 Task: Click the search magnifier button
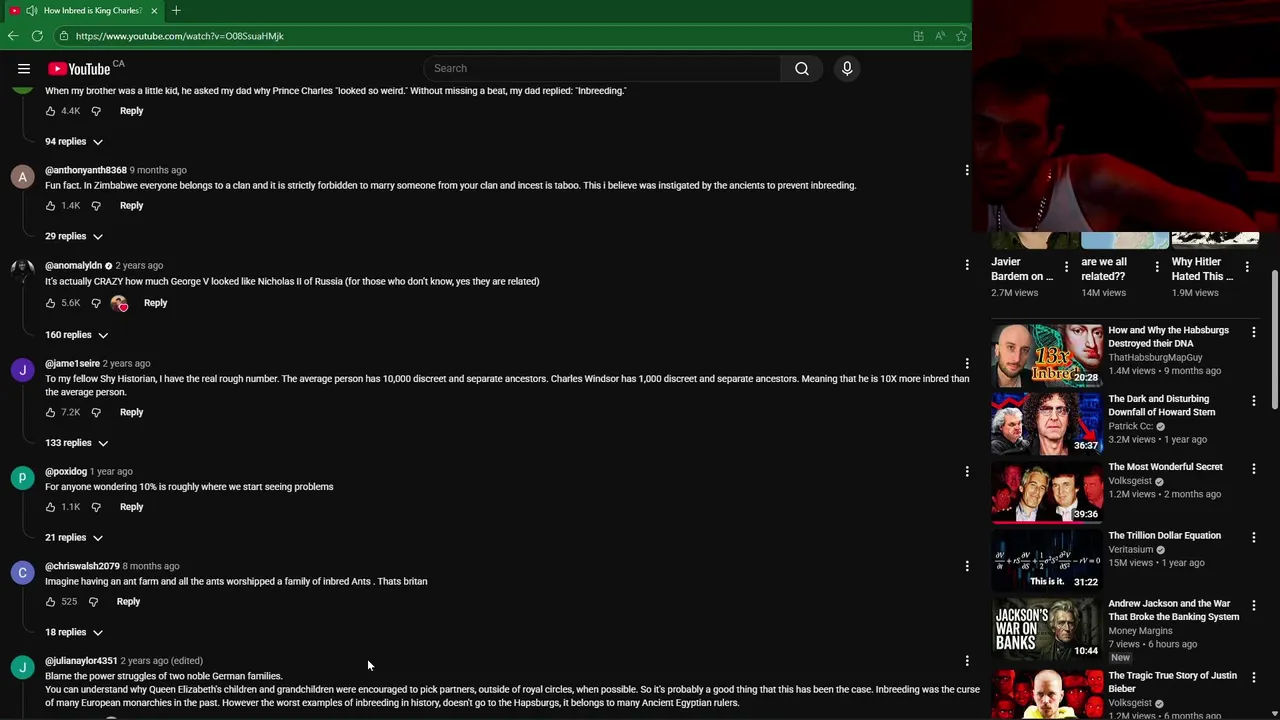point(802,68)
